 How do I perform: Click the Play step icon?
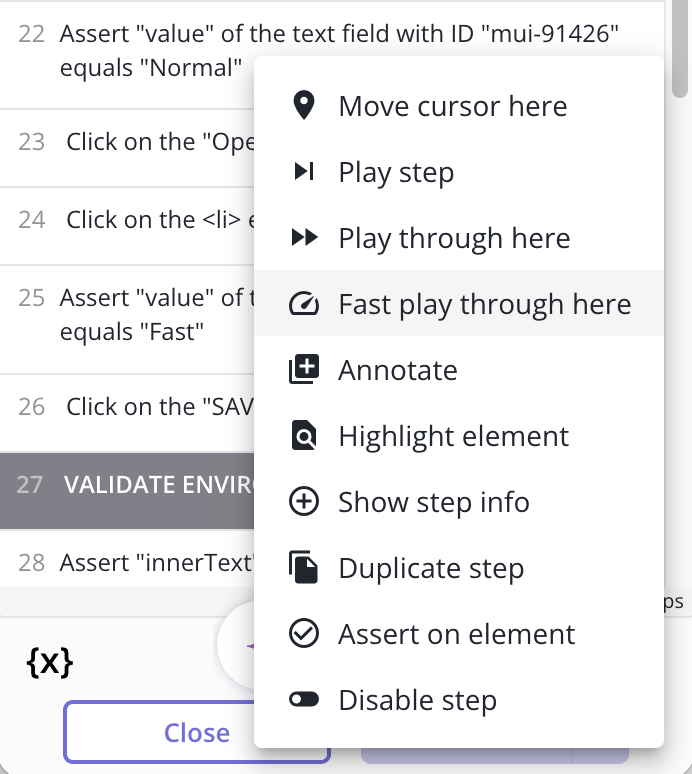coord(304,171)
